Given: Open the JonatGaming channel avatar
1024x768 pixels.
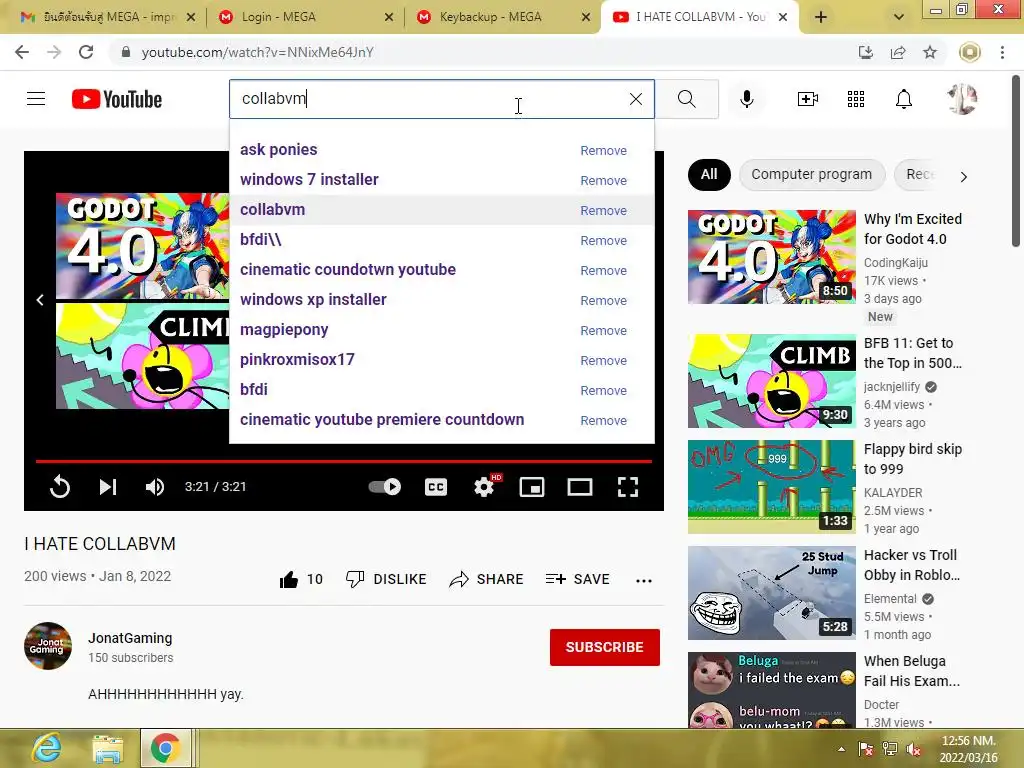Looking at the screenshot, I should (48, 646).
